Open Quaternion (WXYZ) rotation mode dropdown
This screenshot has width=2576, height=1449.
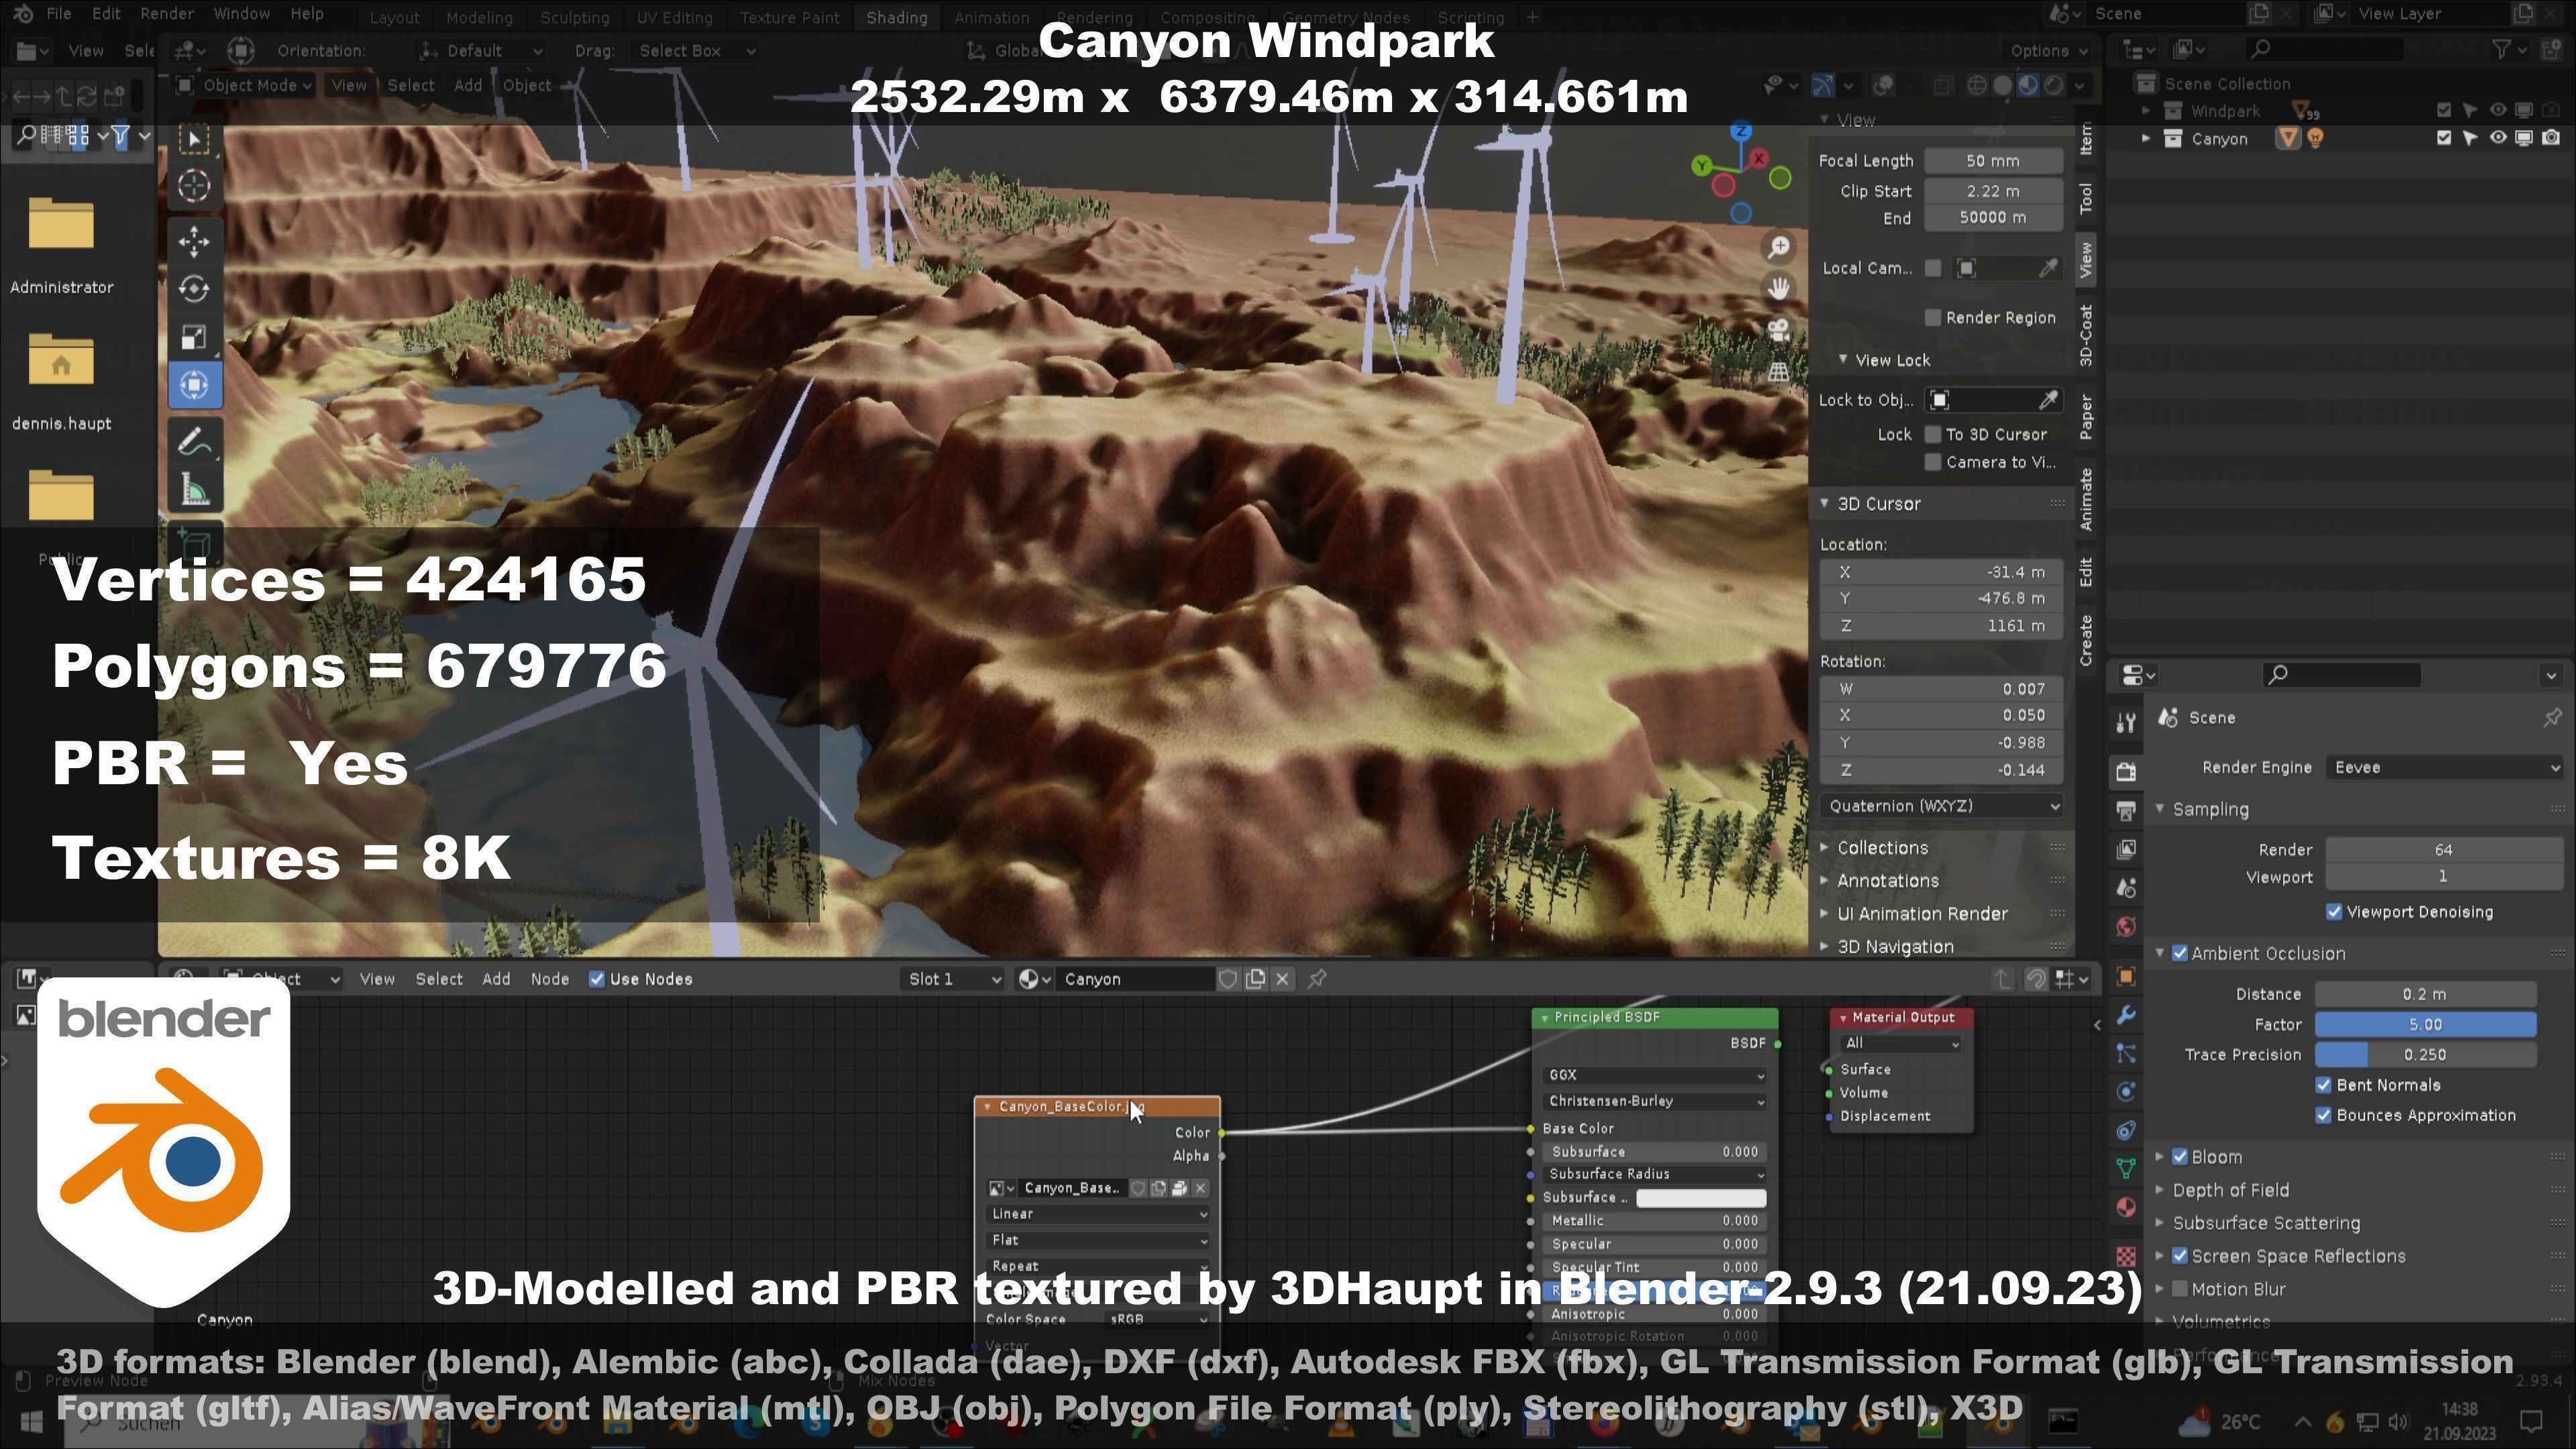(x=1941, y=806)
